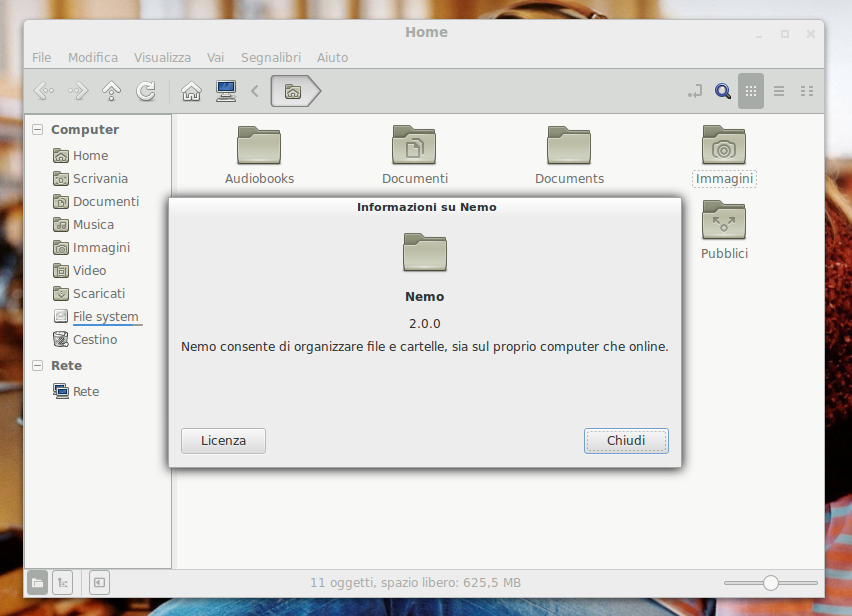
Task: Go up to parent folder
Action: coord(111,91)
